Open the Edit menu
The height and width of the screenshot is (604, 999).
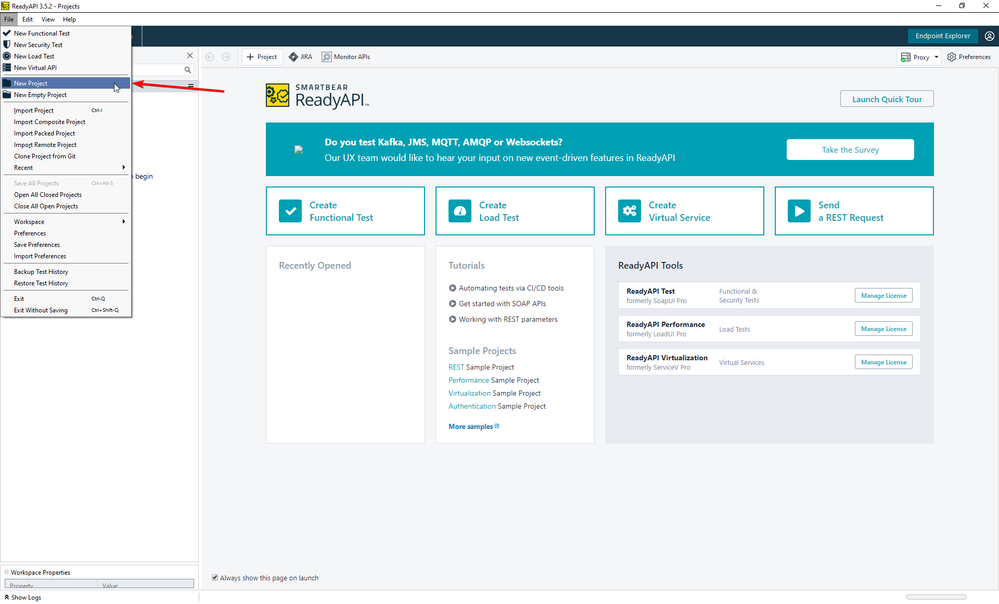point(27,19)
